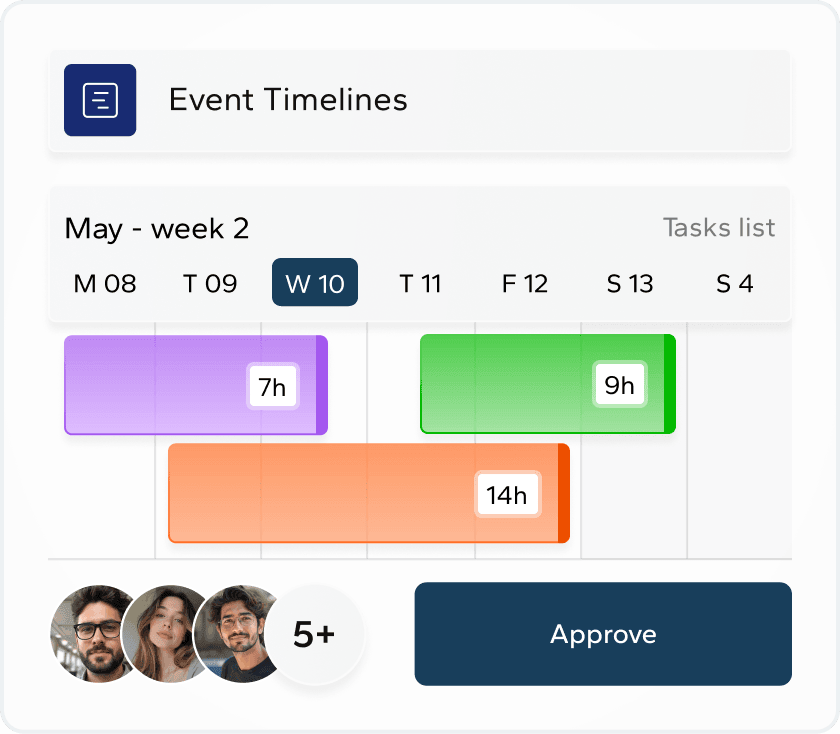The image size is (840, 734).
Task: Click the 9h duration badge
Action: (620, 385)
